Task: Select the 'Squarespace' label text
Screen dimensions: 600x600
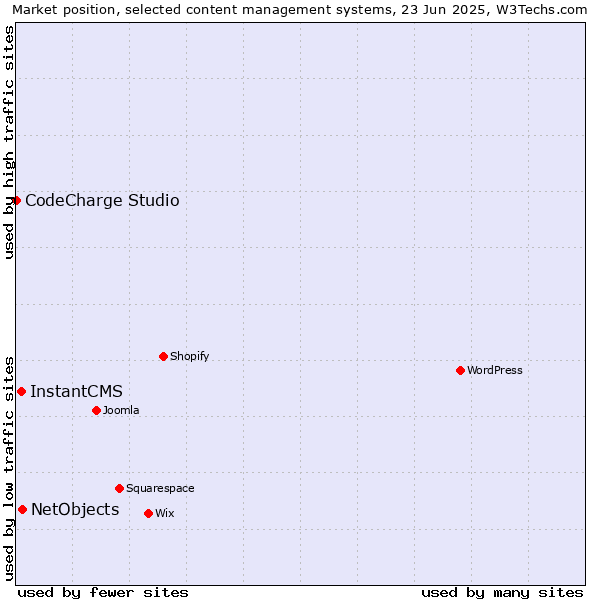Action: pyautogui.click(x=160, y=488)
